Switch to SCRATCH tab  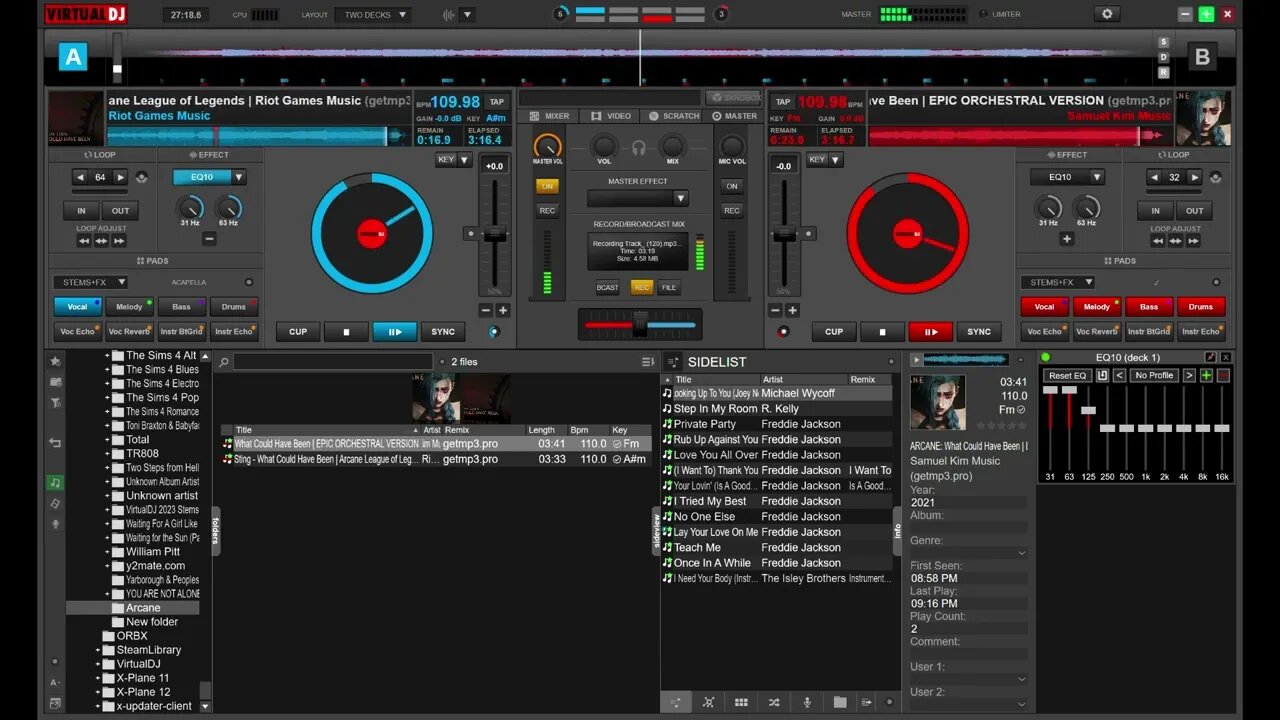pos(674,116)
